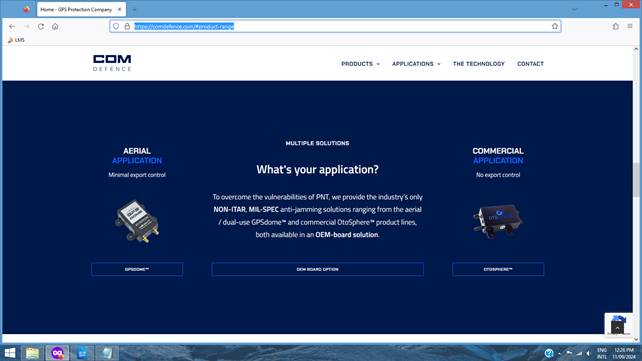Expand the Products menu
Screen dimensions: 642x361
click(360, 64)
